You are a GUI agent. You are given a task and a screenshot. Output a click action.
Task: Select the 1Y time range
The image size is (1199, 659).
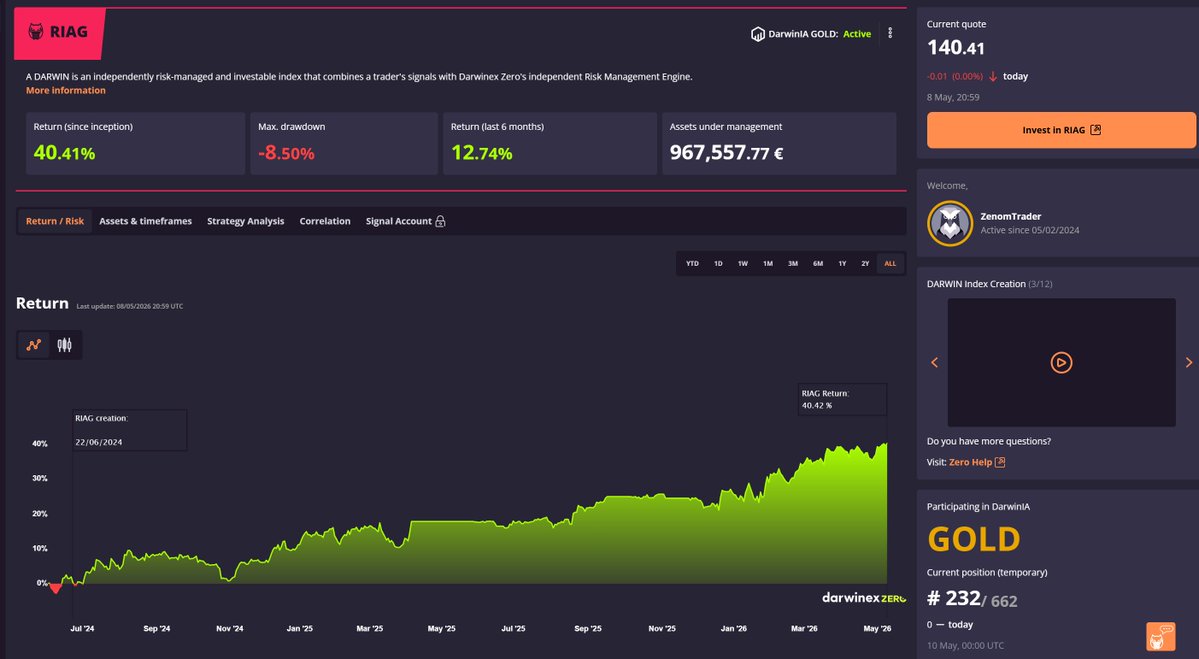[x=842, y=264]
